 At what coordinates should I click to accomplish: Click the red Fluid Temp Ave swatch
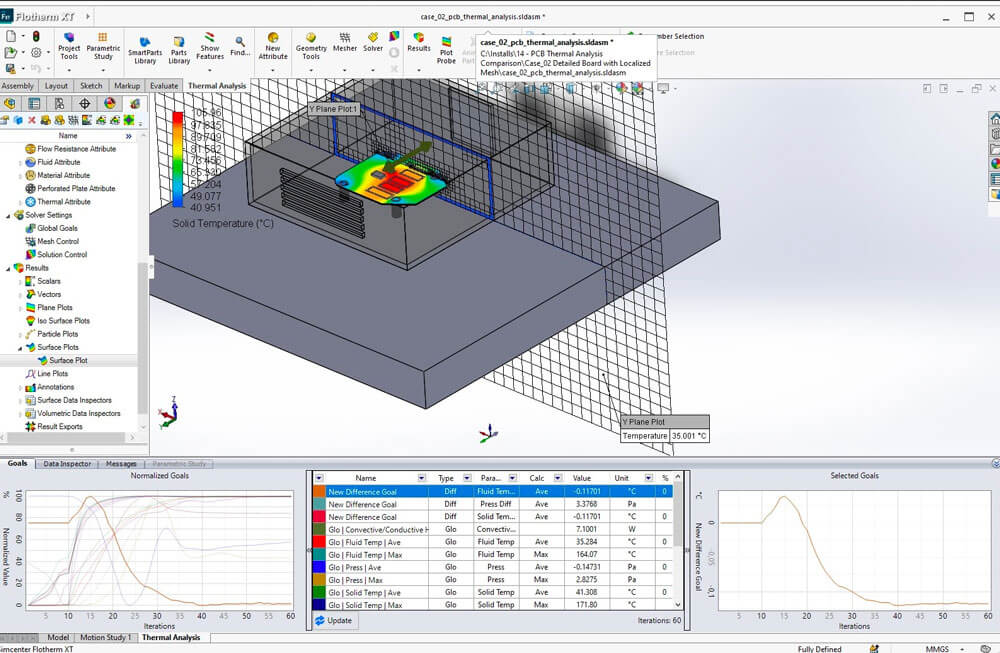click(x=320, y=542)
